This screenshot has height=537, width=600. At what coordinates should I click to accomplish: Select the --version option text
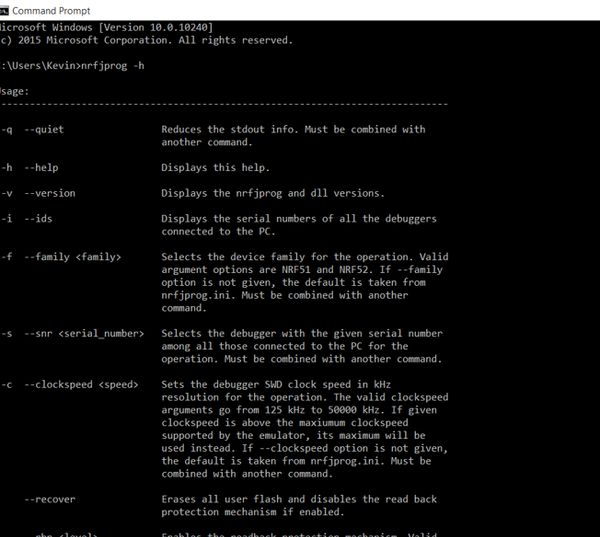[x=50, y=193]
